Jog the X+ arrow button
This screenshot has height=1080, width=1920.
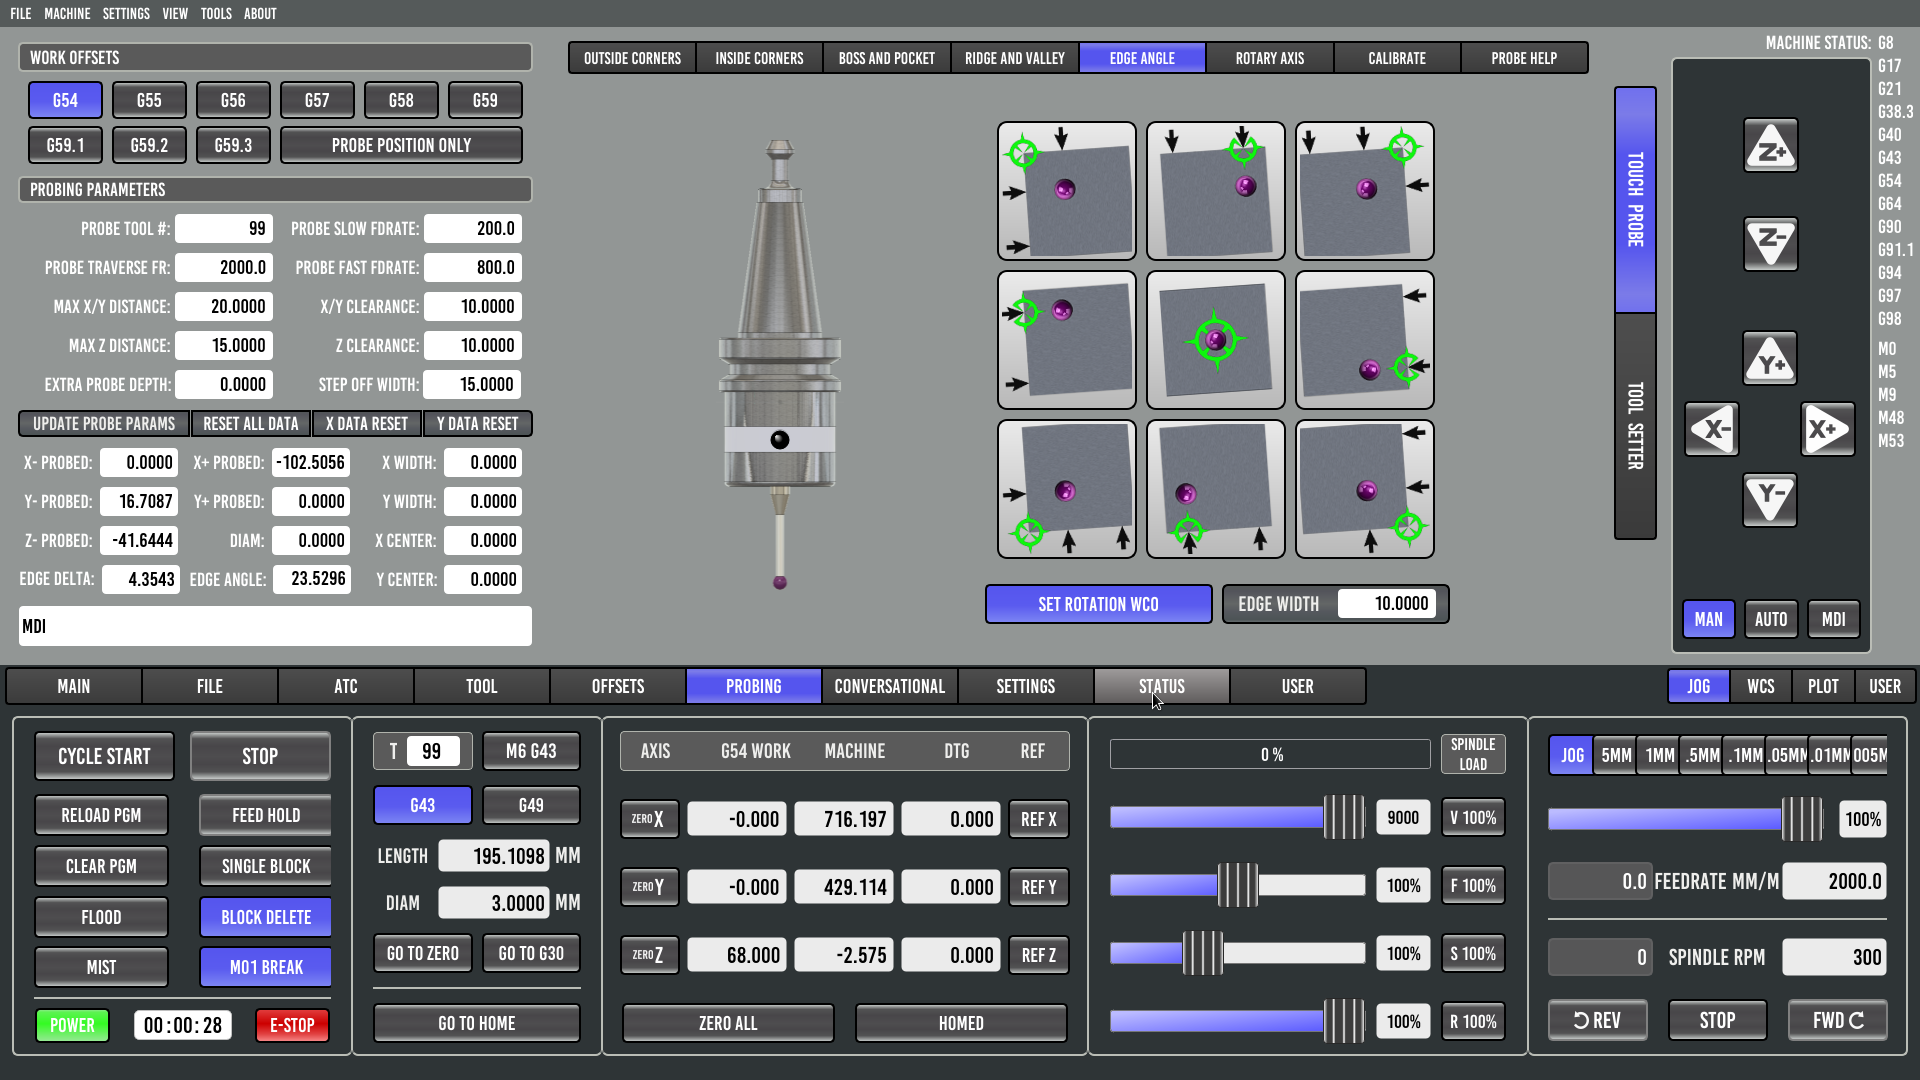[x=1828, y=429]
